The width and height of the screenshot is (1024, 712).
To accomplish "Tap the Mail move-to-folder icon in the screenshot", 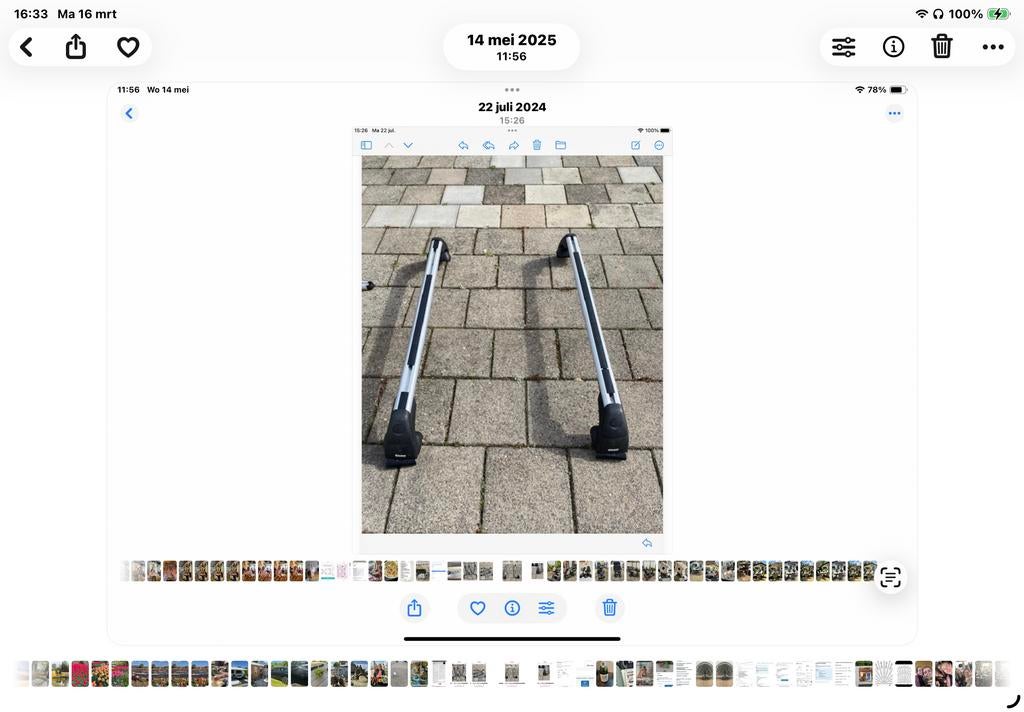I will coord(560,145).
